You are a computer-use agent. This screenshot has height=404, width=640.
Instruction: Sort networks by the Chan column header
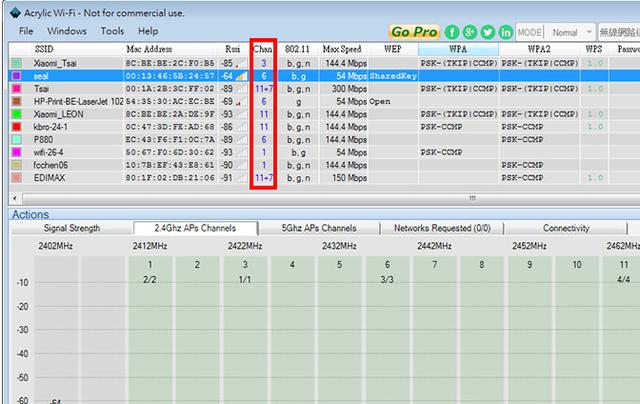[x=263, y=48]
